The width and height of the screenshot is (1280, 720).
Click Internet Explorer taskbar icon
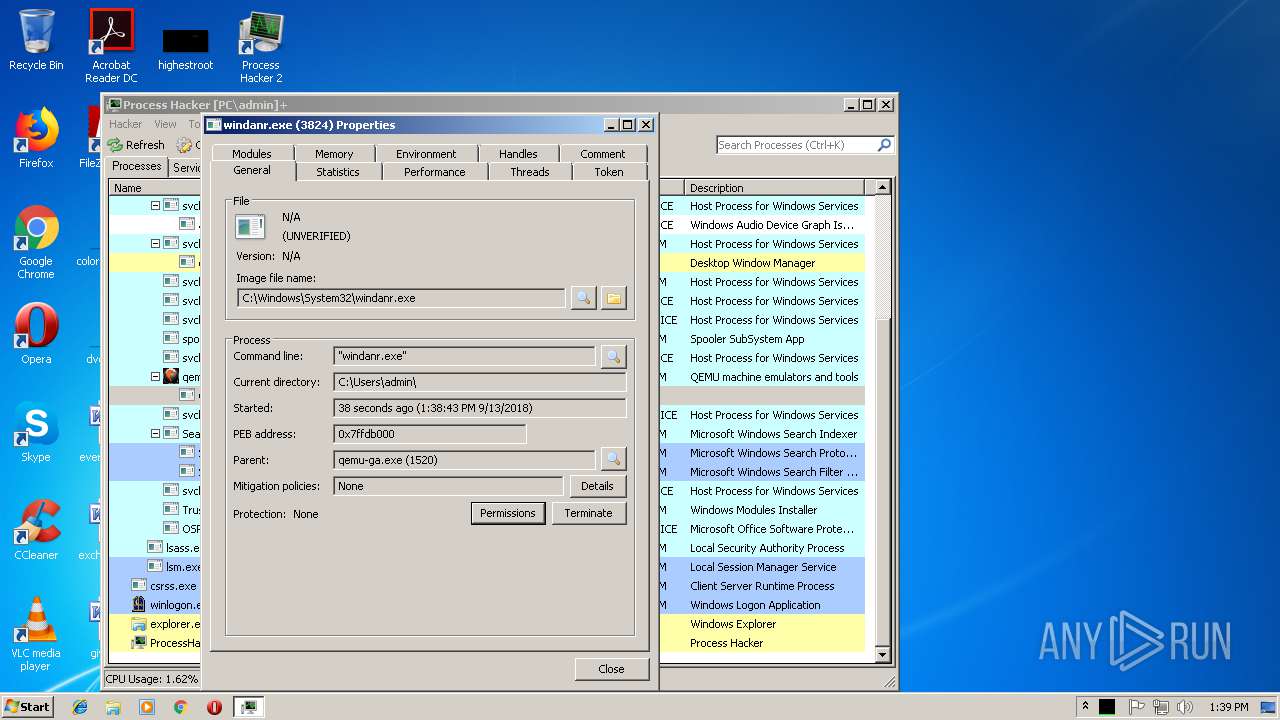point(80,707)
